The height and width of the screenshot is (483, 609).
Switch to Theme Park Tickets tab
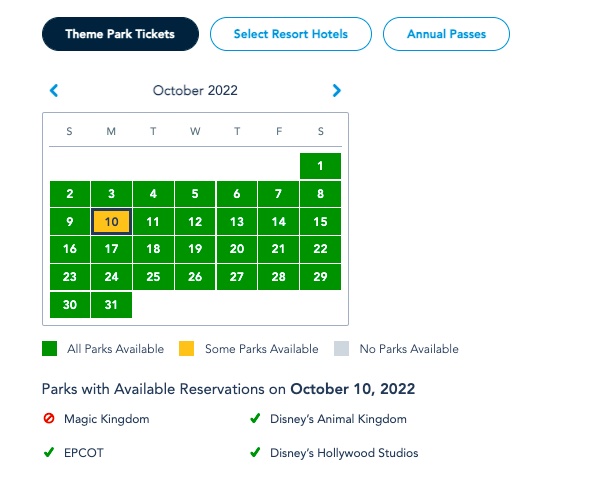[x=120, y=34]
